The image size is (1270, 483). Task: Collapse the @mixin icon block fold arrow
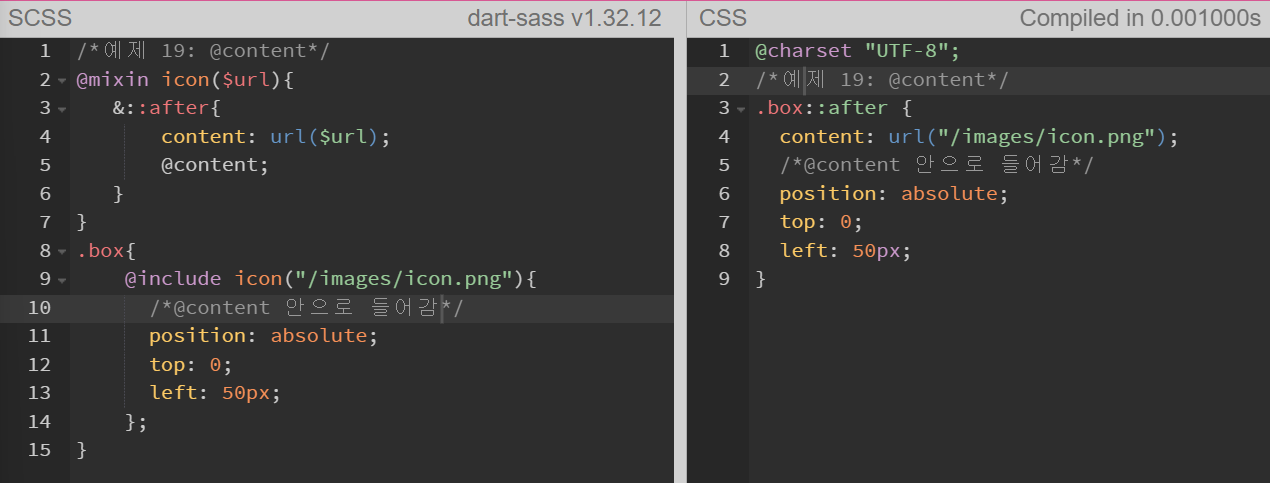pyautogui.click(x=61, y=81)
